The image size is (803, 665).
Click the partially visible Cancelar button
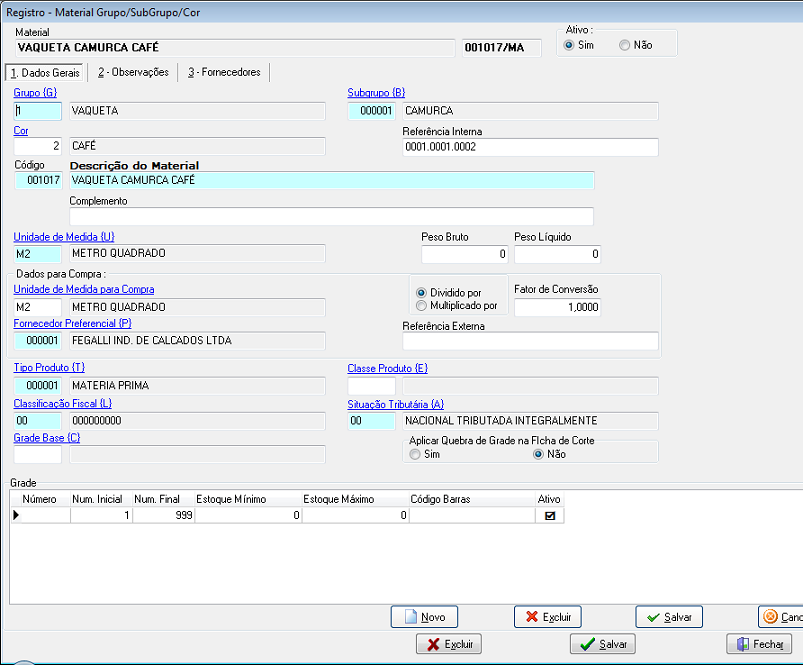[780, 617]
